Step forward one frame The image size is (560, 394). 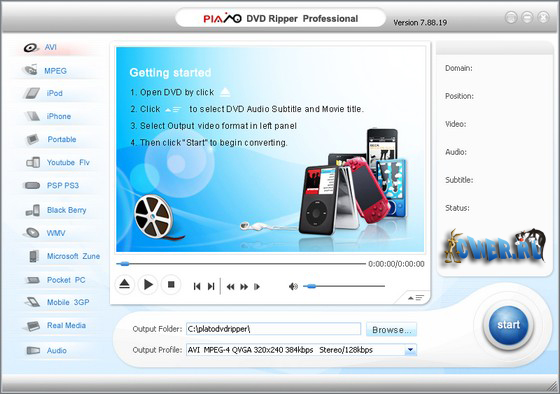pos(257,287)
